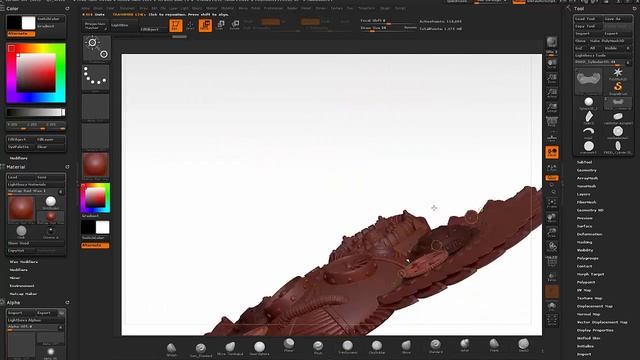The height and width of the screenshot is (360, 640).
Task: Open the Render menu
Action: 292,8
